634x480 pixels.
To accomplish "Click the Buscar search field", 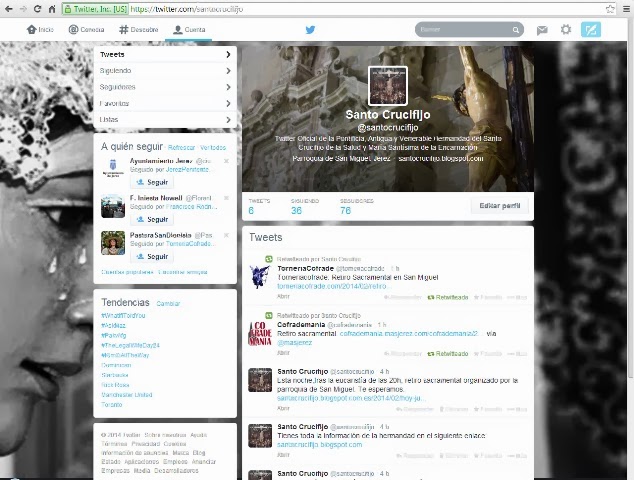I will (463, 30).
